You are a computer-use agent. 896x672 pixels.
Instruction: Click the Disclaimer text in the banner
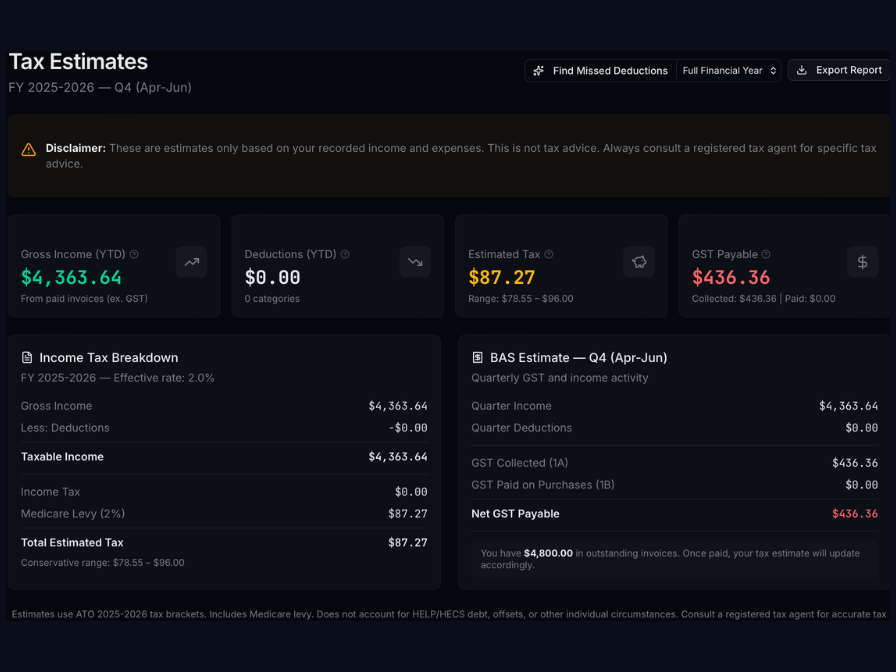(x=461, y=155)
